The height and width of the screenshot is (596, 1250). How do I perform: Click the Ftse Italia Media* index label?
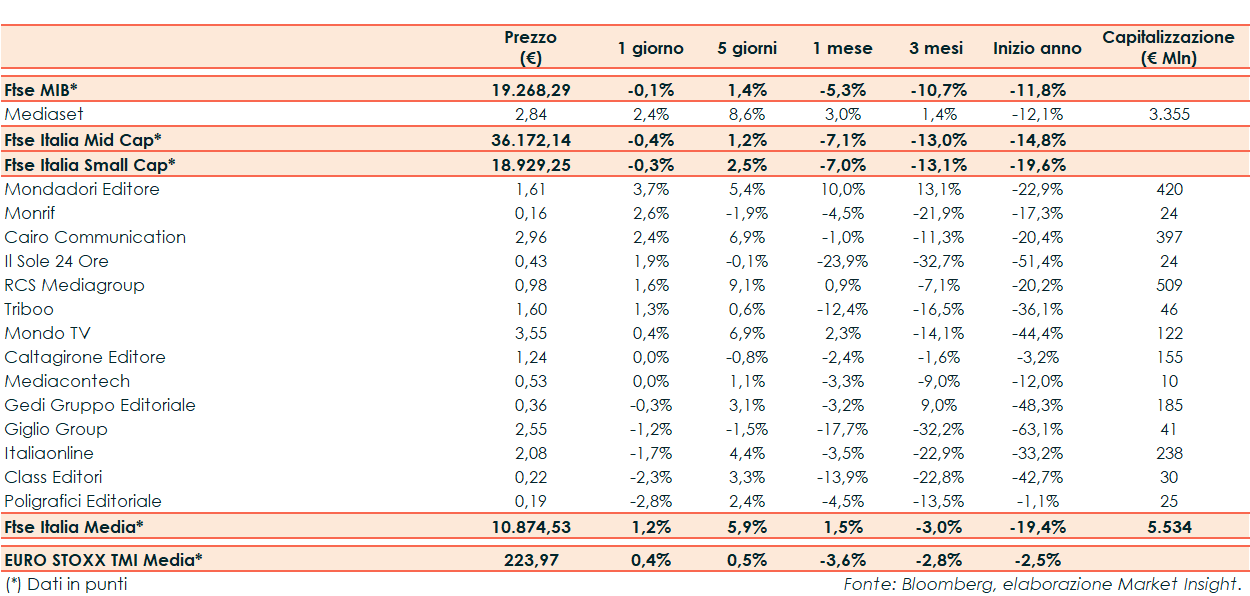click(74, 526)
